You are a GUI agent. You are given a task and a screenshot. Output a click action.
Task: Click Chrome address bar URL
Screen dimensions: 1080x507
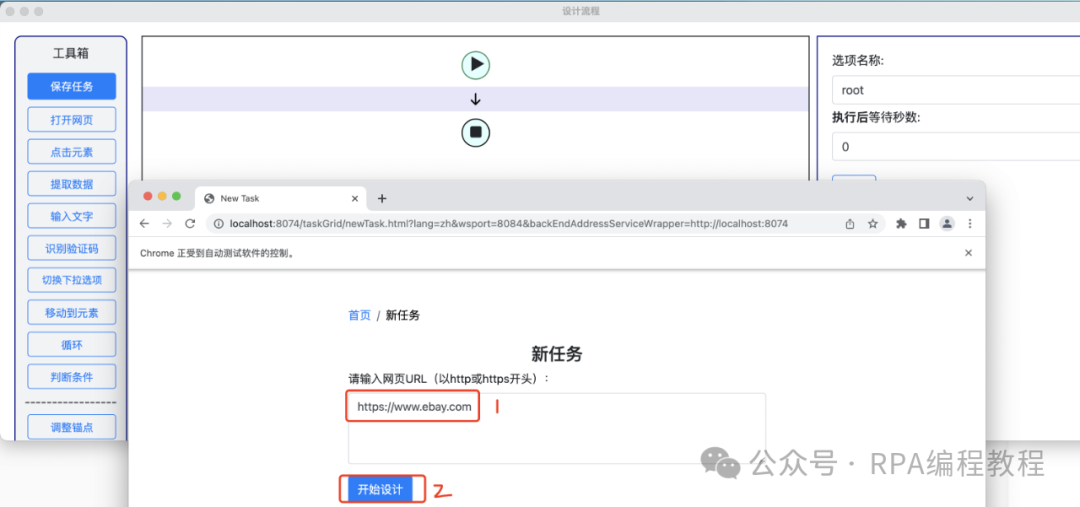pyautogui.click(x=509, y=223)
